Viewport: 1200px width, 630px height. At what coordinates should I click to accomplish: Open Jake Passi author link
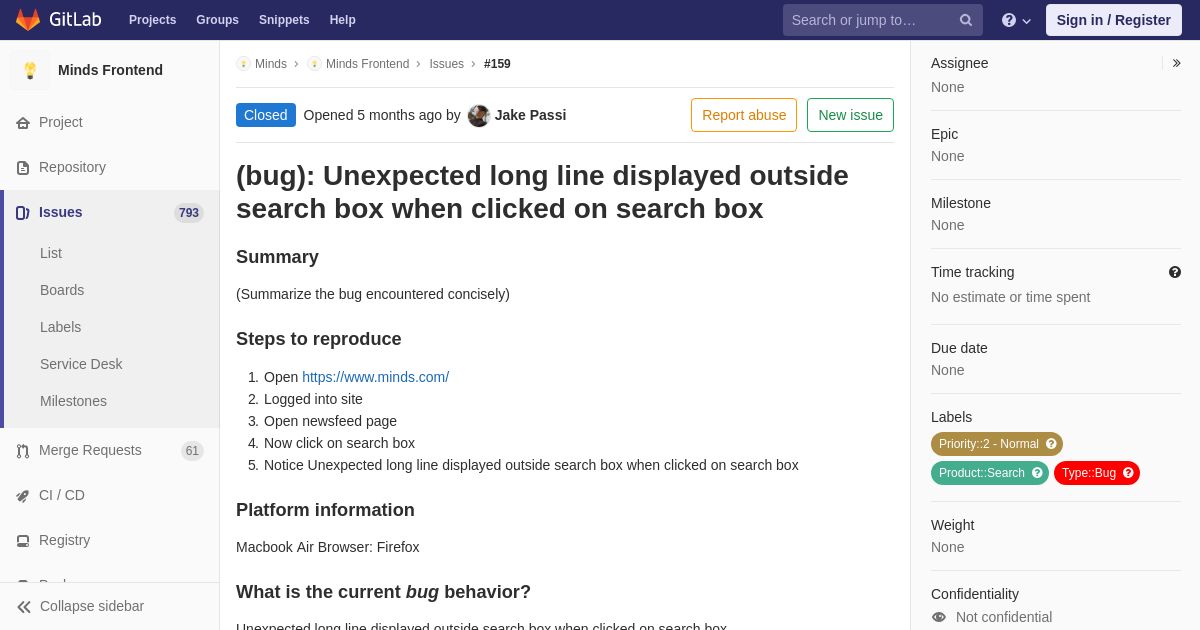pyautogui.click(x=530, y=115)
